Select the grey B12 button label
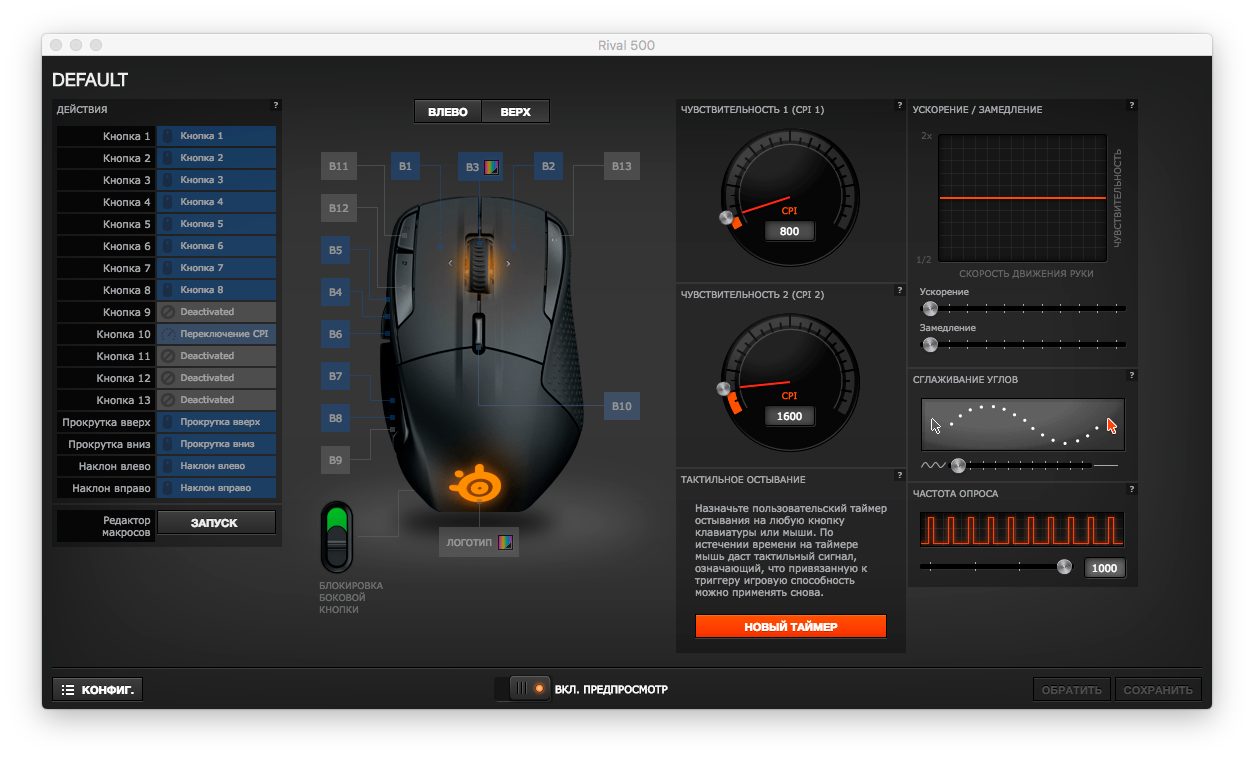 point(339,208)
